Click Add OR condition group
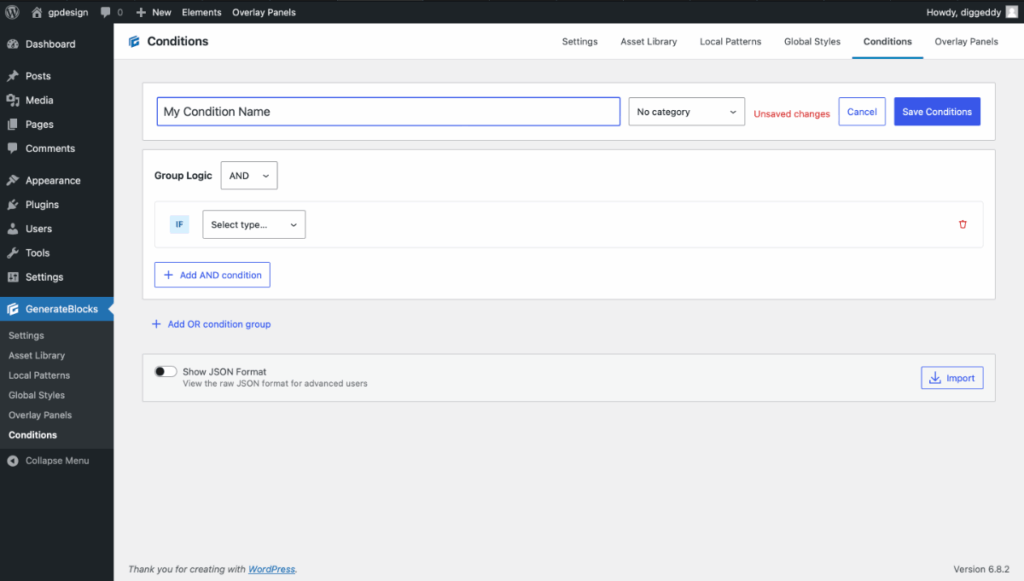 click(x=211, y=324)
